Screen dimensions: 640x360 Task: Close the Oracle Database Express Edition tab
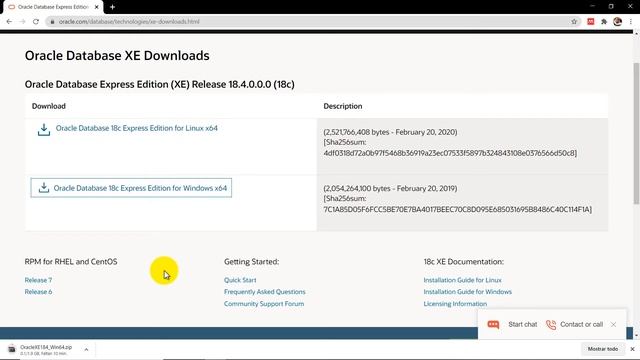96,7
